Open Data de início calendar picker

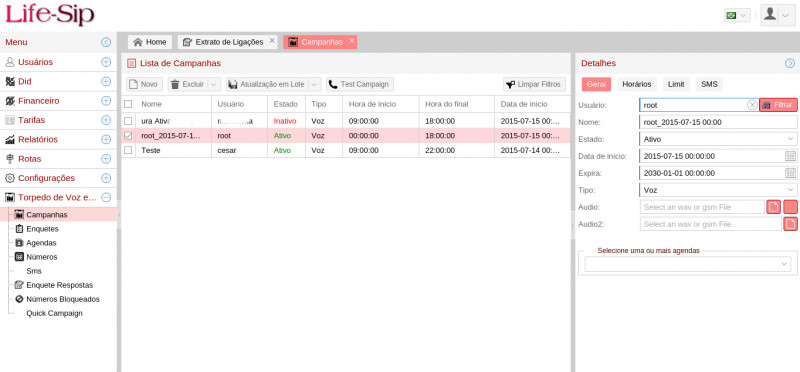click(790, 156)
